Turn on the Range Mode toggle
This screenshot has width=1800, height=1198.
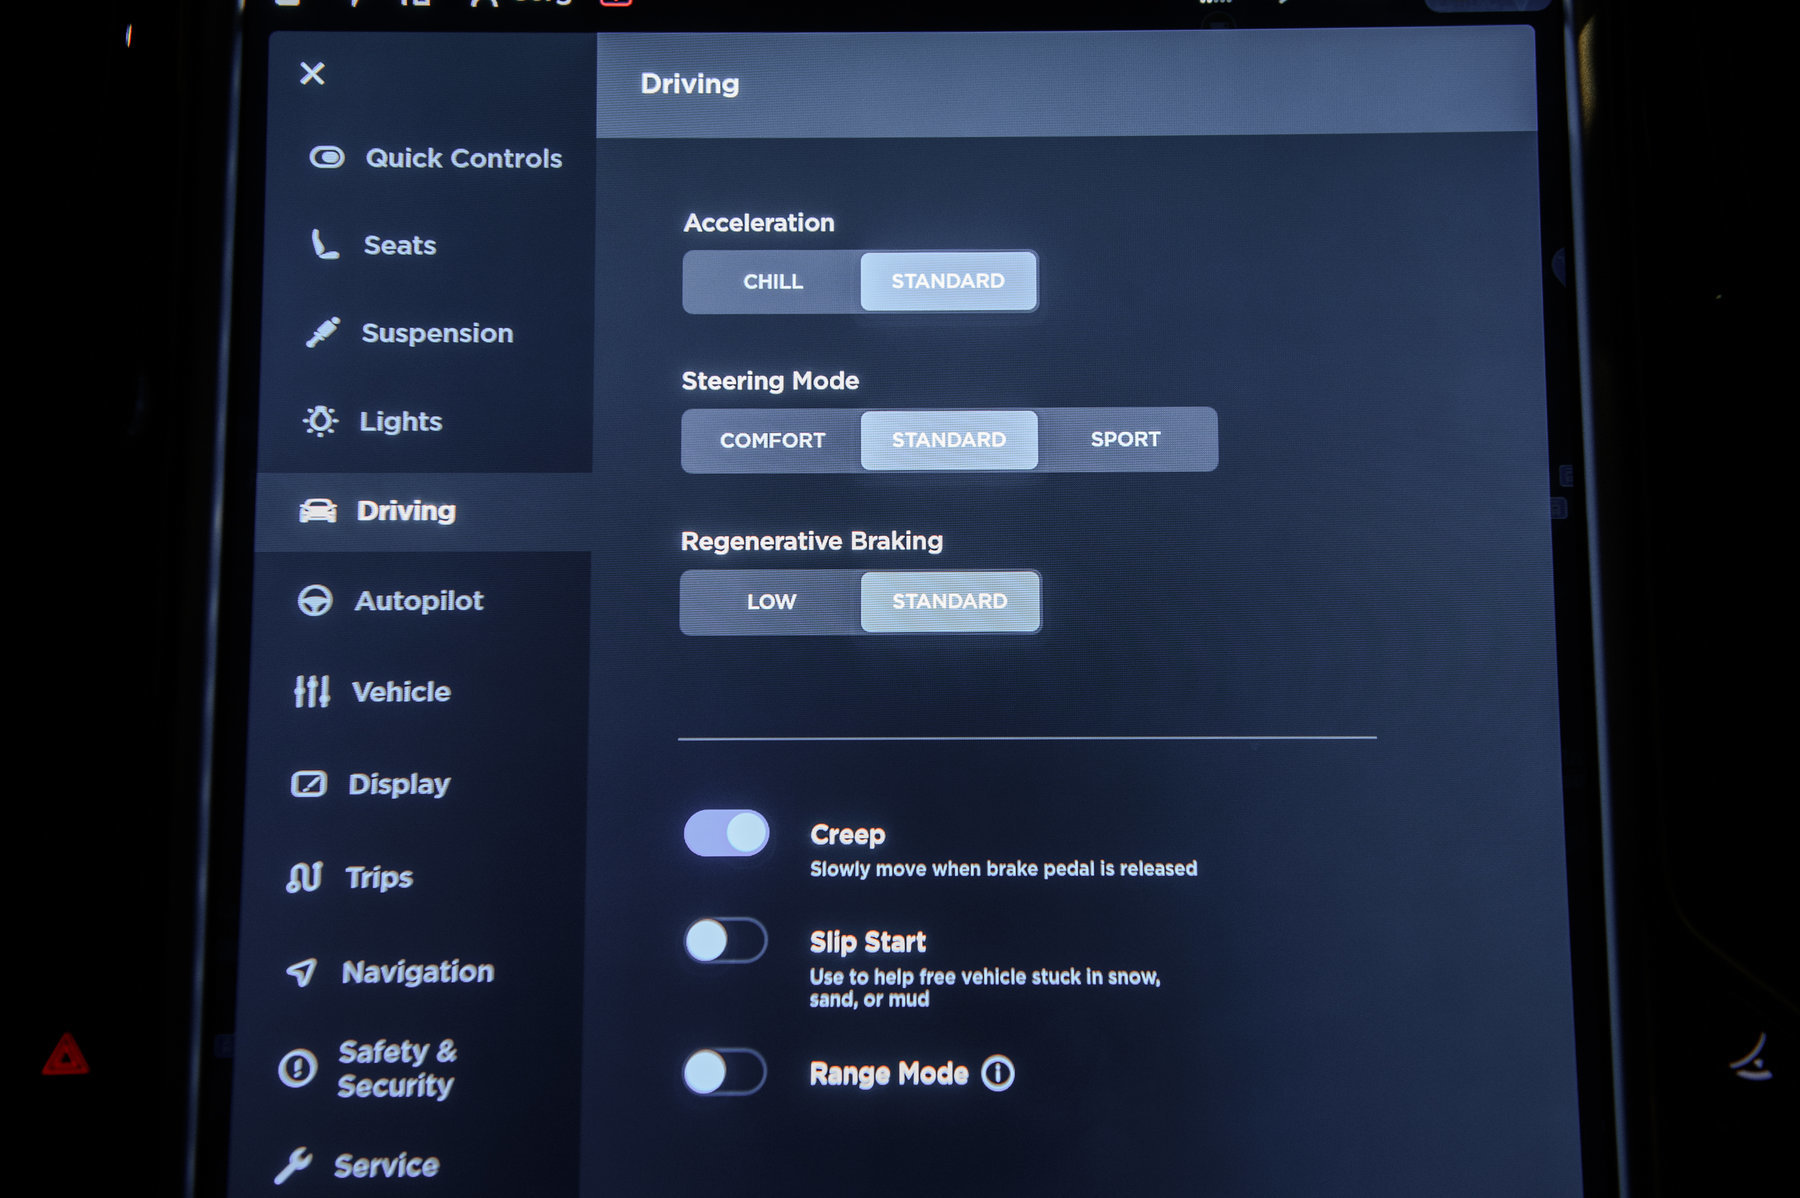(x=724, y=1072)
